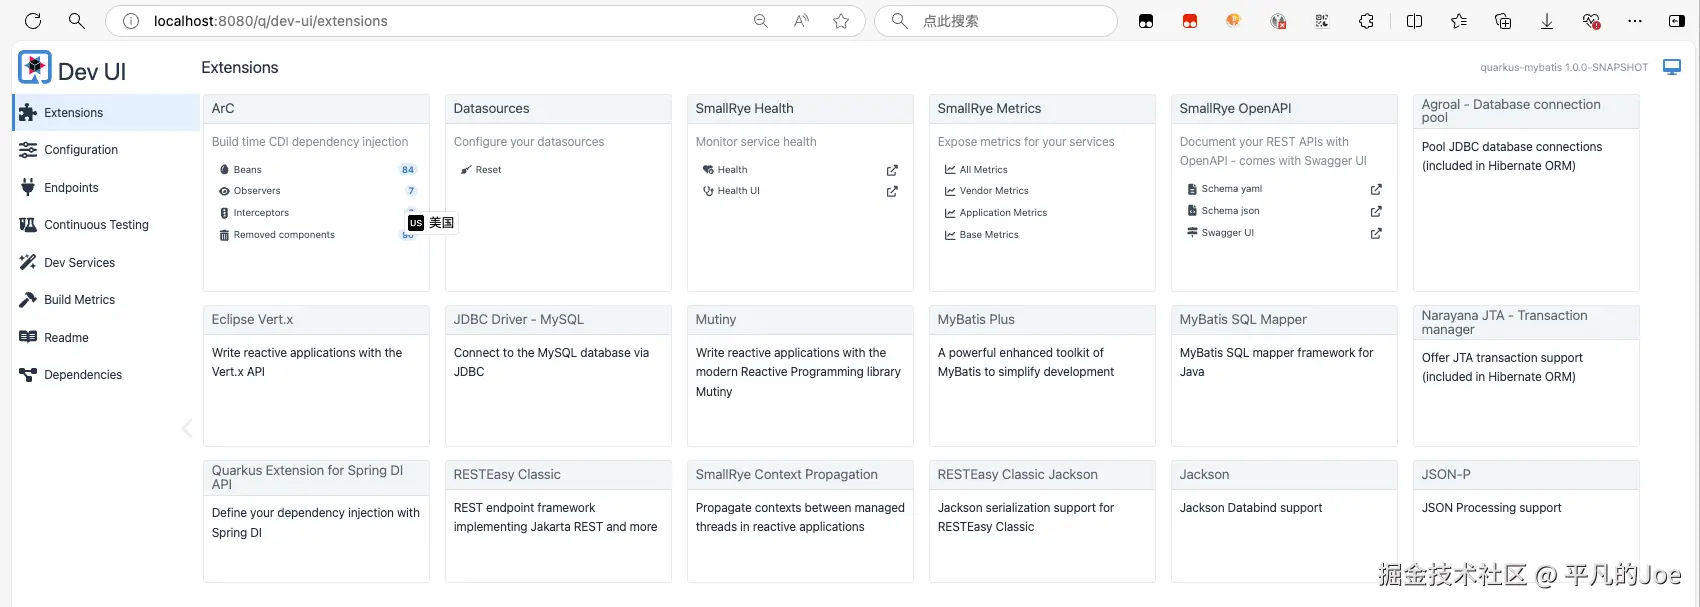The height and width of the screenshot is (607, 1700).
Task: Reload the page with the refresh icon
Action: coord(33,21)
